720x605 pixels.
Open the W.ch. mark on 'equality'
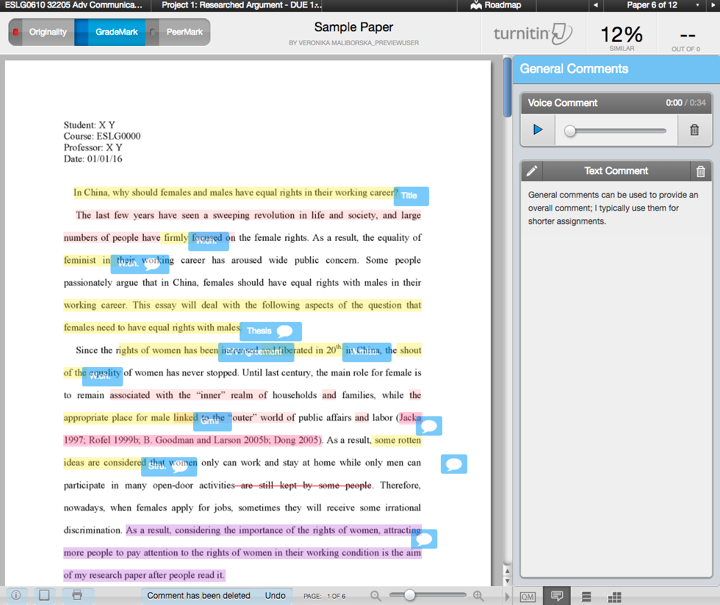[x=102, y=376]
